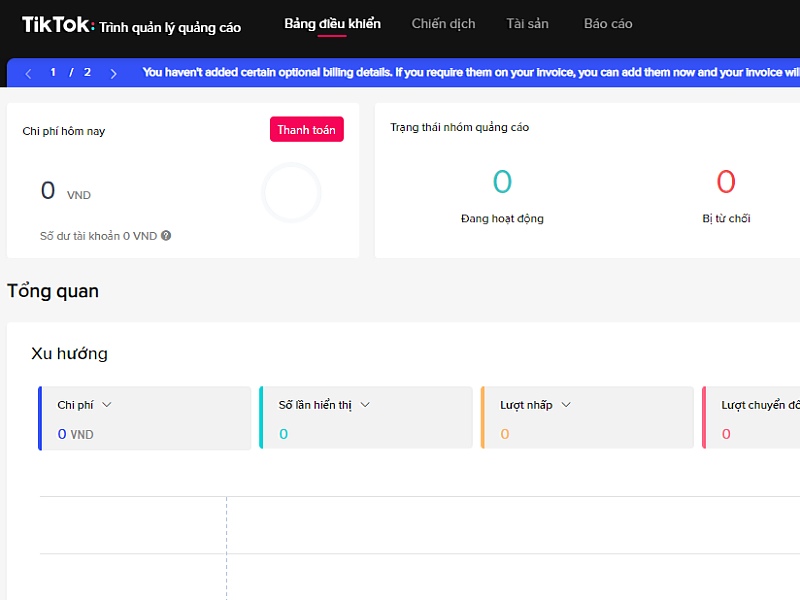The image size is (800, 600).
Task: Click the teal 0 under Số lần hiển thị
Action: pos(284,434)
